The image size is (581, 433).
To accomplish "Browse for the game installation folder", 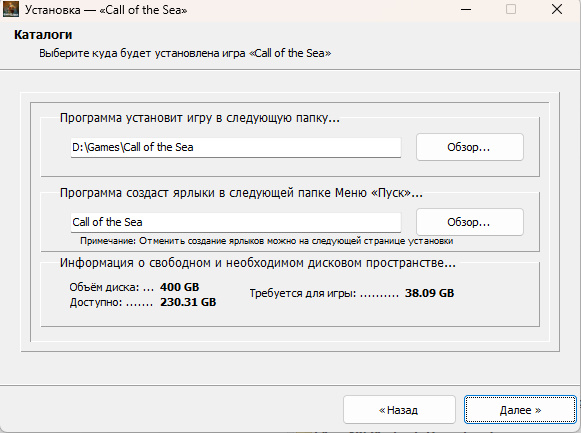I will tap(469, 147).
